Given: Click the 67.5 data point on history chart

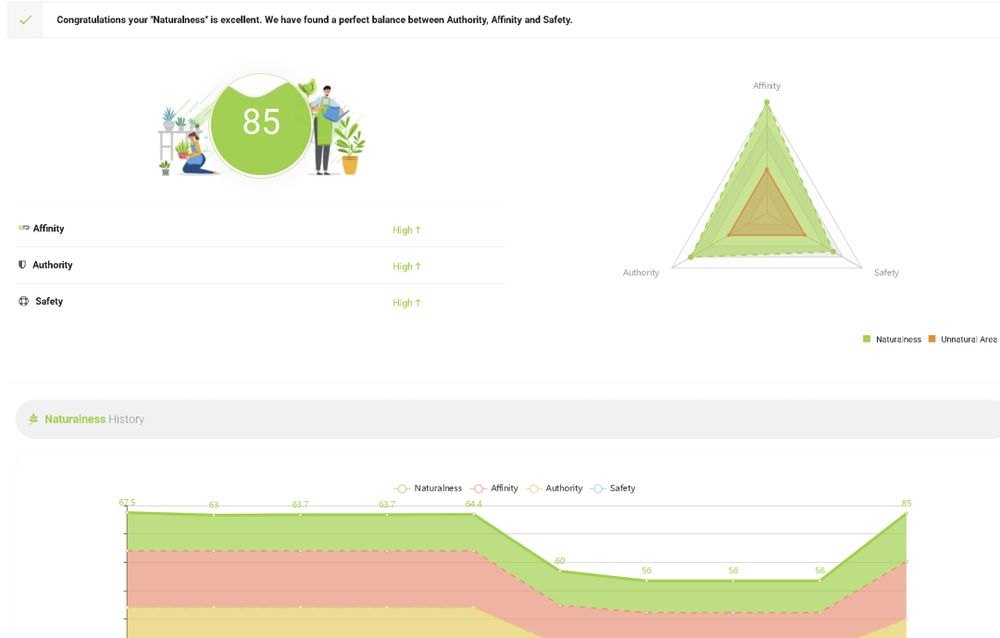Looking at the screenshot, I should (127, 512).
